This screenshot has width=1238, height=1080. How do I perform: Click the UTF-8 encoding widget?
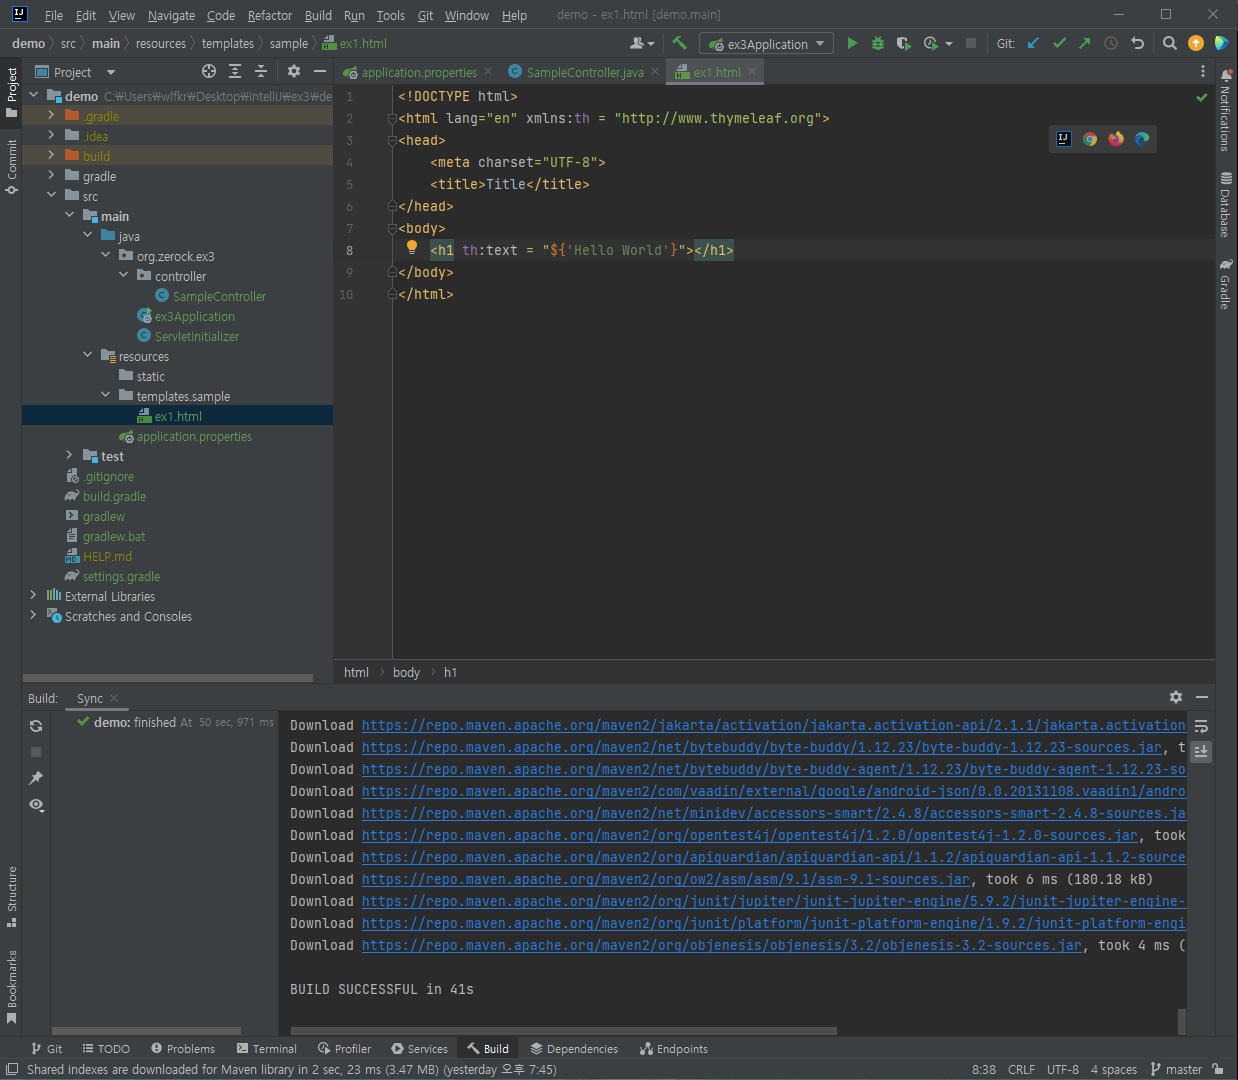pyautogui.click(x=1062, y=1069)
